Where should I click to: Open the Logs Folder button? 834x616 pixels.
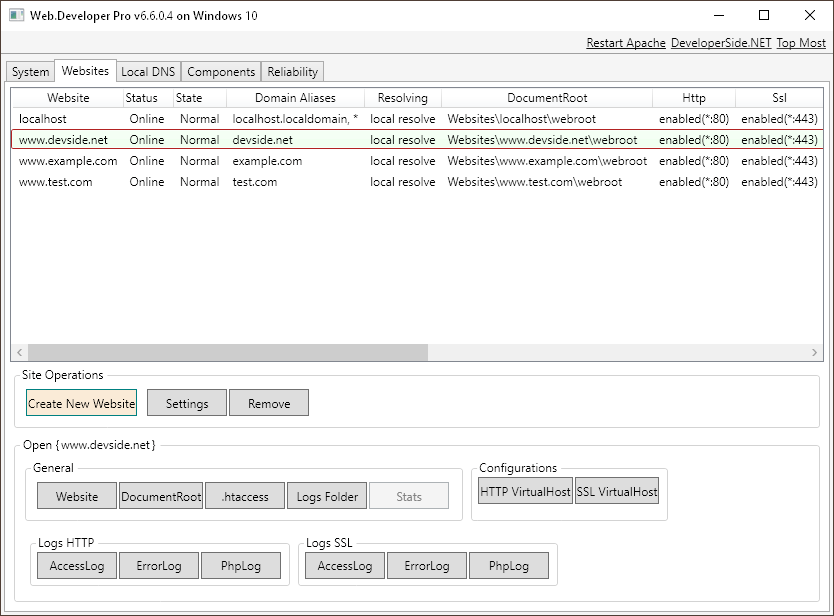pyautogui.click(x=327, y=496)
